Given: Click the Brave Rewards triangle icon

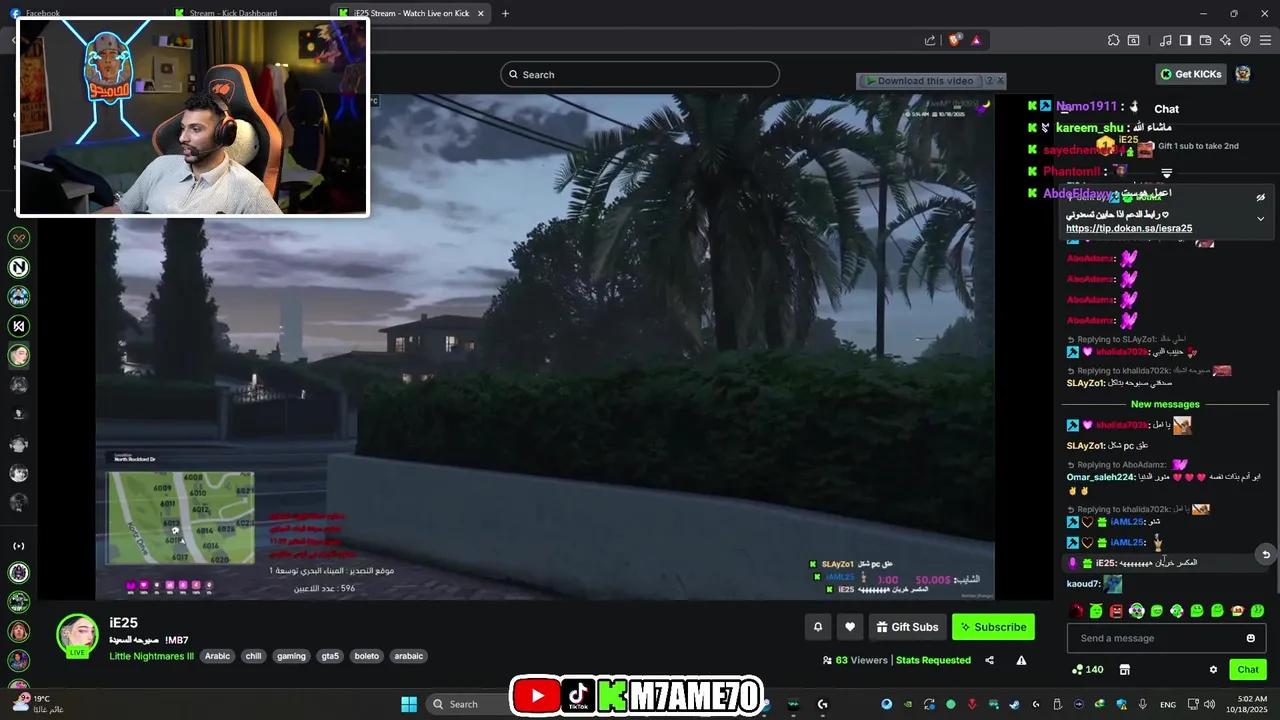Looking at the screenshot, I should (x=976, y=40).
